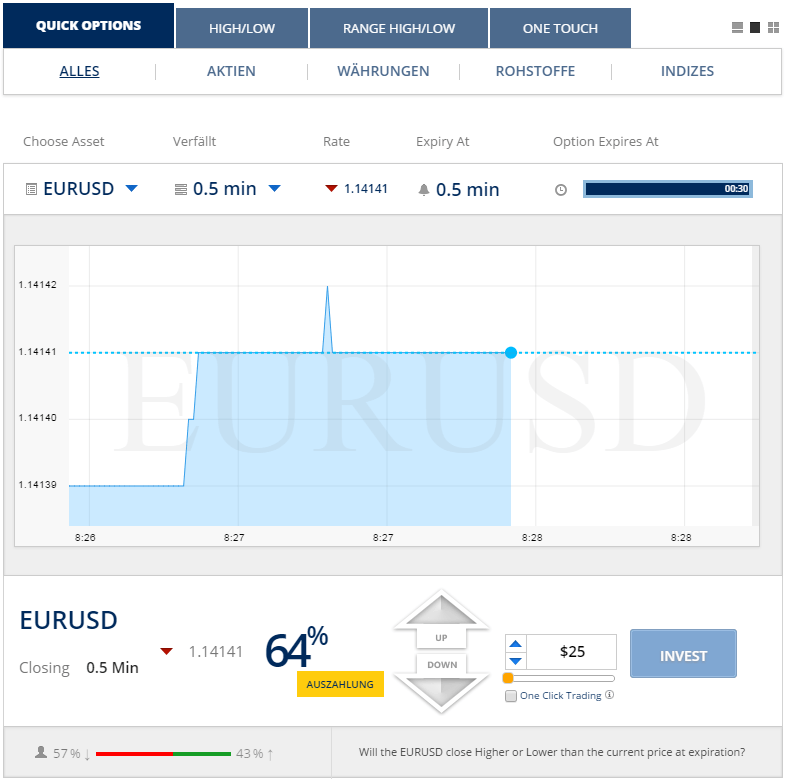Click the orange investment amount slider handle
Viewport: 786px width, 782px height.
click(x=508, y=678)
